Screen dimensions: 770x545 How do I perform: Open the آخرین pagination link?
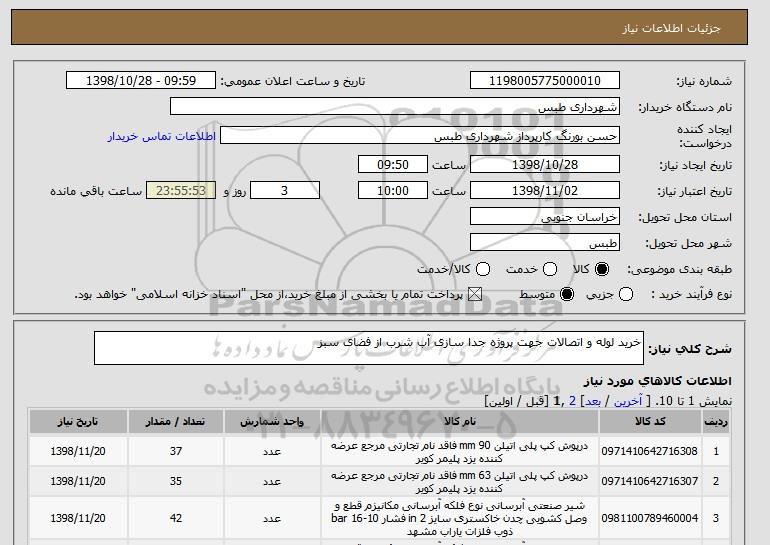coord(628,402)
